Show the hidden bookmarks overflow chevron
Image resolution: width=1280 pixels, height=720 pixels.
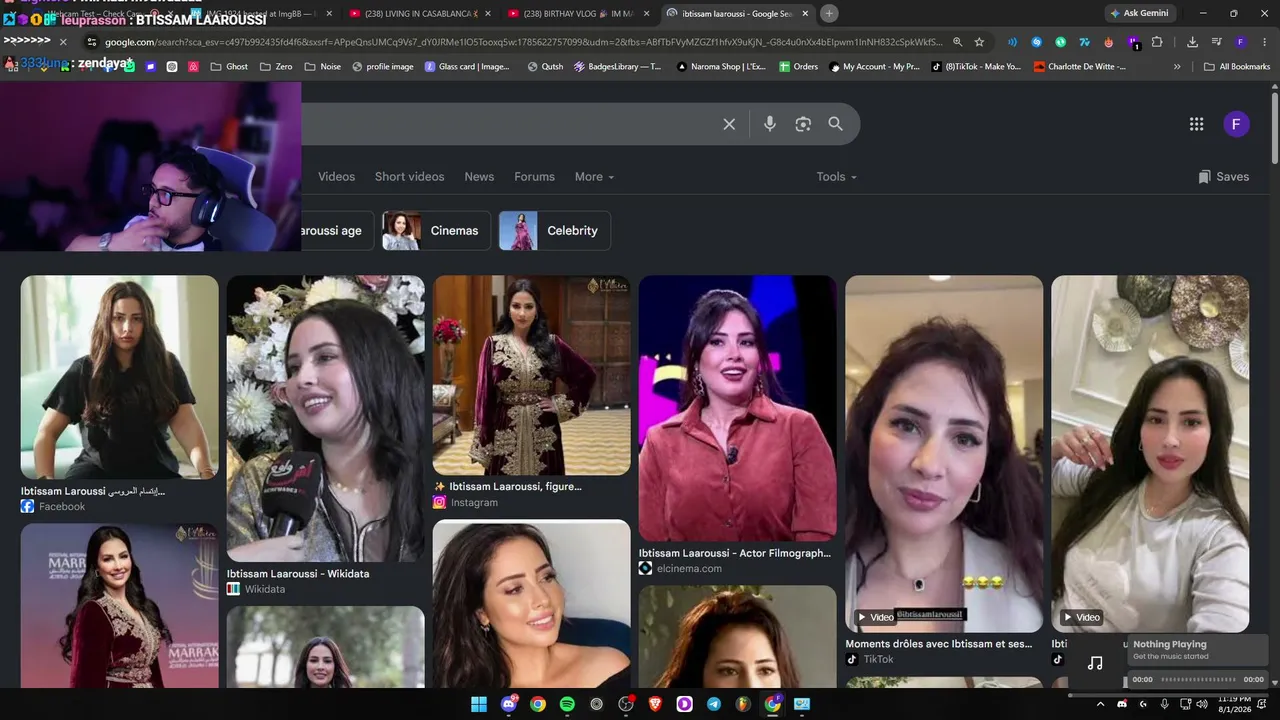point(1177,67)
